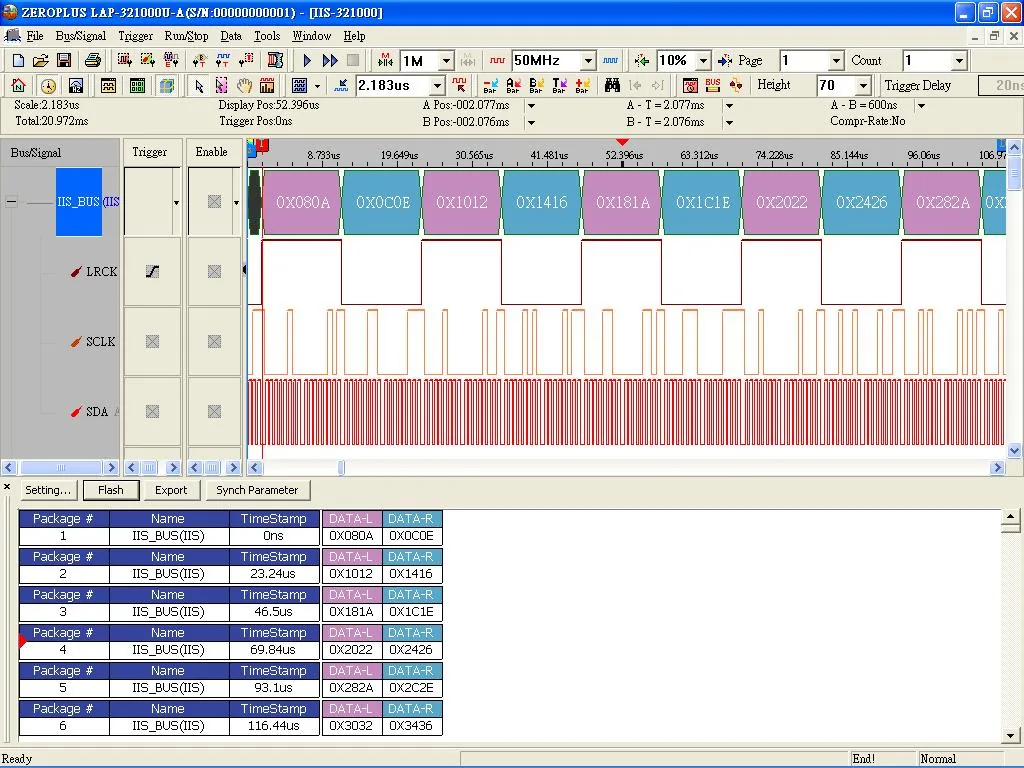The height and width of the screenshot is (768, 1024).
Task: Click the red trigger marker on the time ruler
Action: pos(263,145)
